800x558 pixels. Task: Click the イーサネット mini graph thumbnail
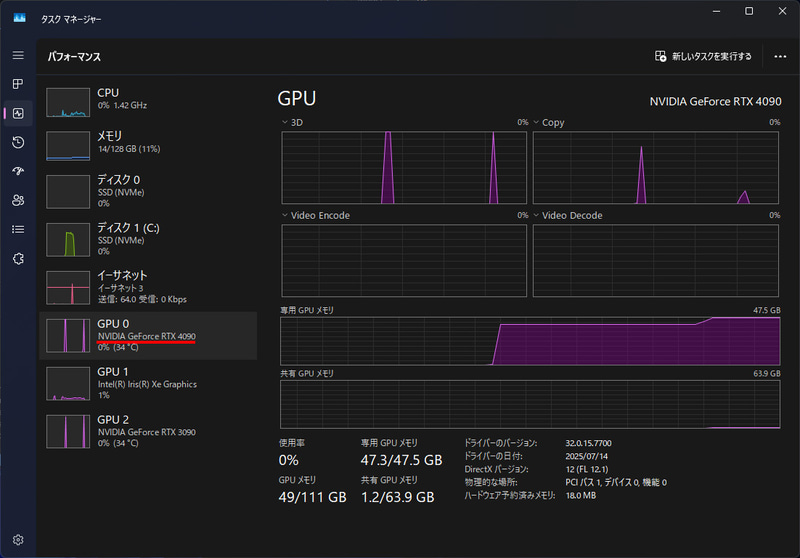[x=68, y=288]
